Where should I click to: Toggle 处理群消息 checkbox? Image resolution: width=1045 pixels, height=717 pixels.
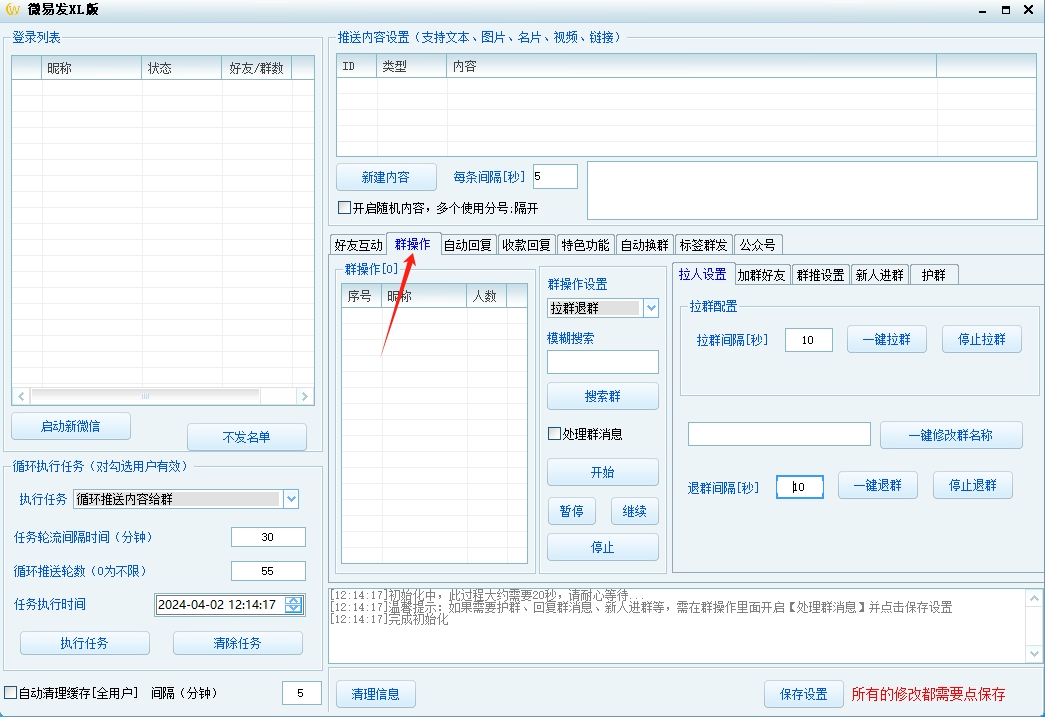554,434
